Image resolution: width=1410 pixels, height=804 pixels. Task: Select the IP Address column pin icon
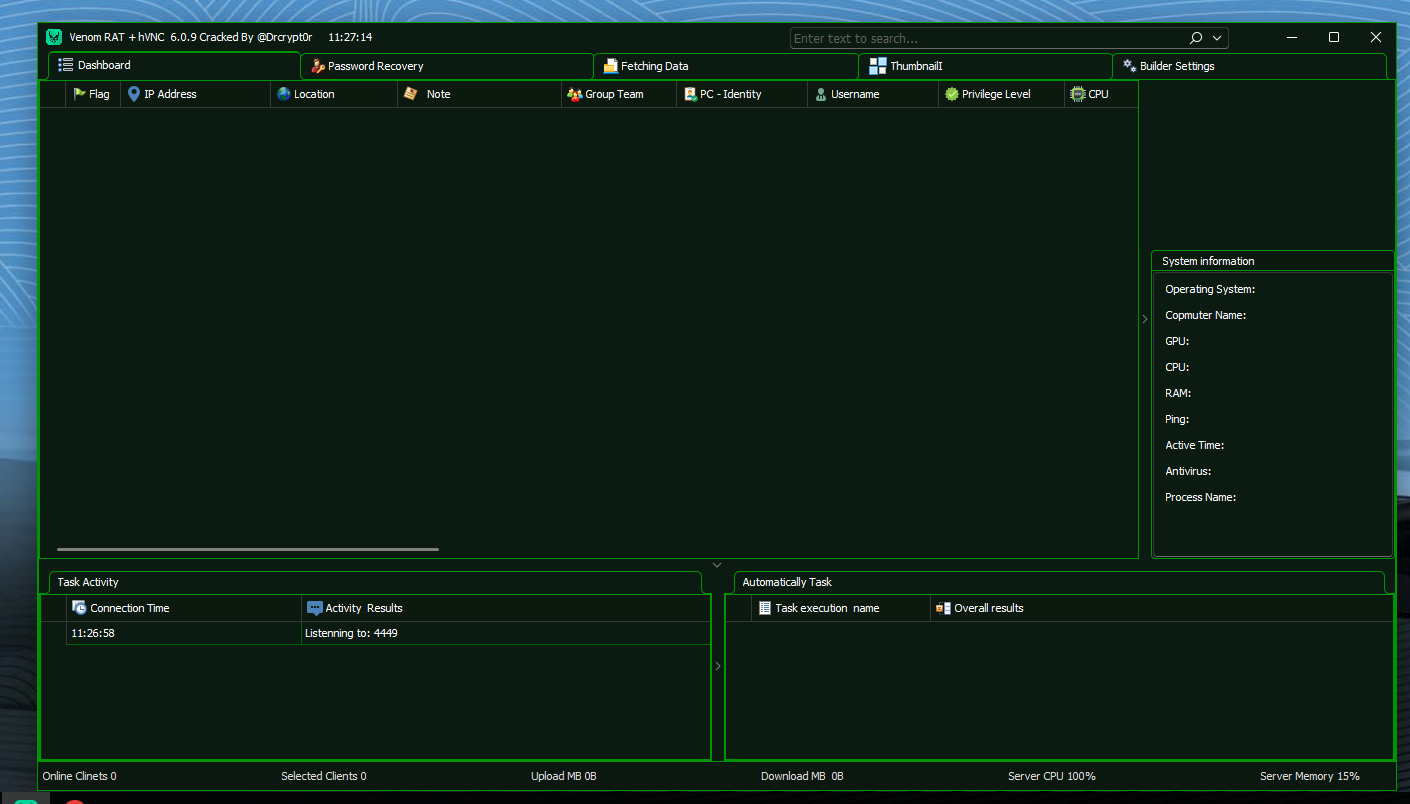(x=133, y=93)
